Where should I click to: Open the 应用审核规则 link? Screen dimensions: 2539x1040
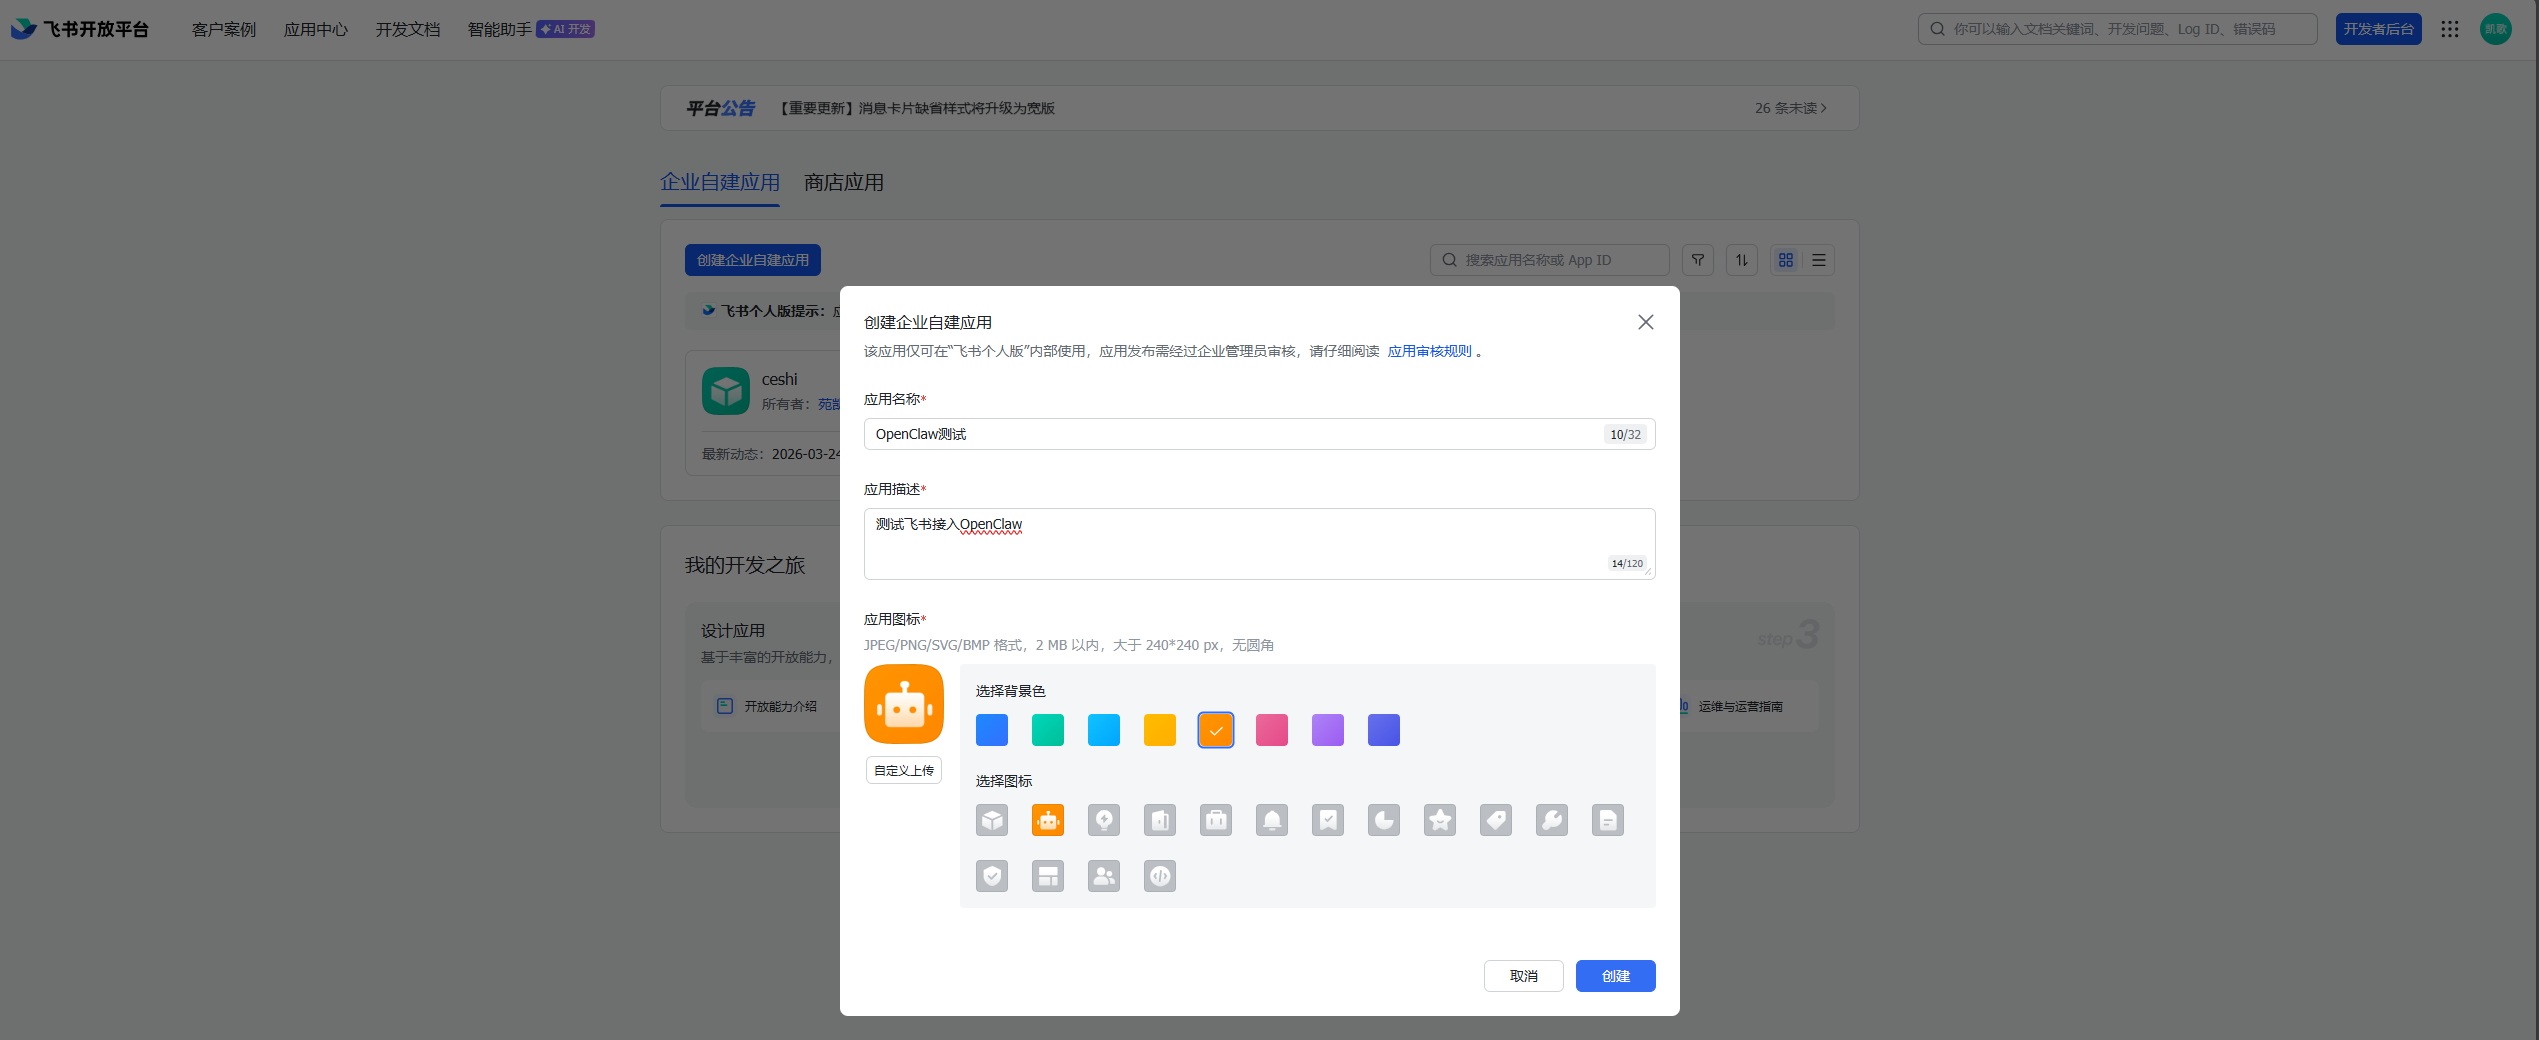pyautogui.click(x=1428, y=351)
